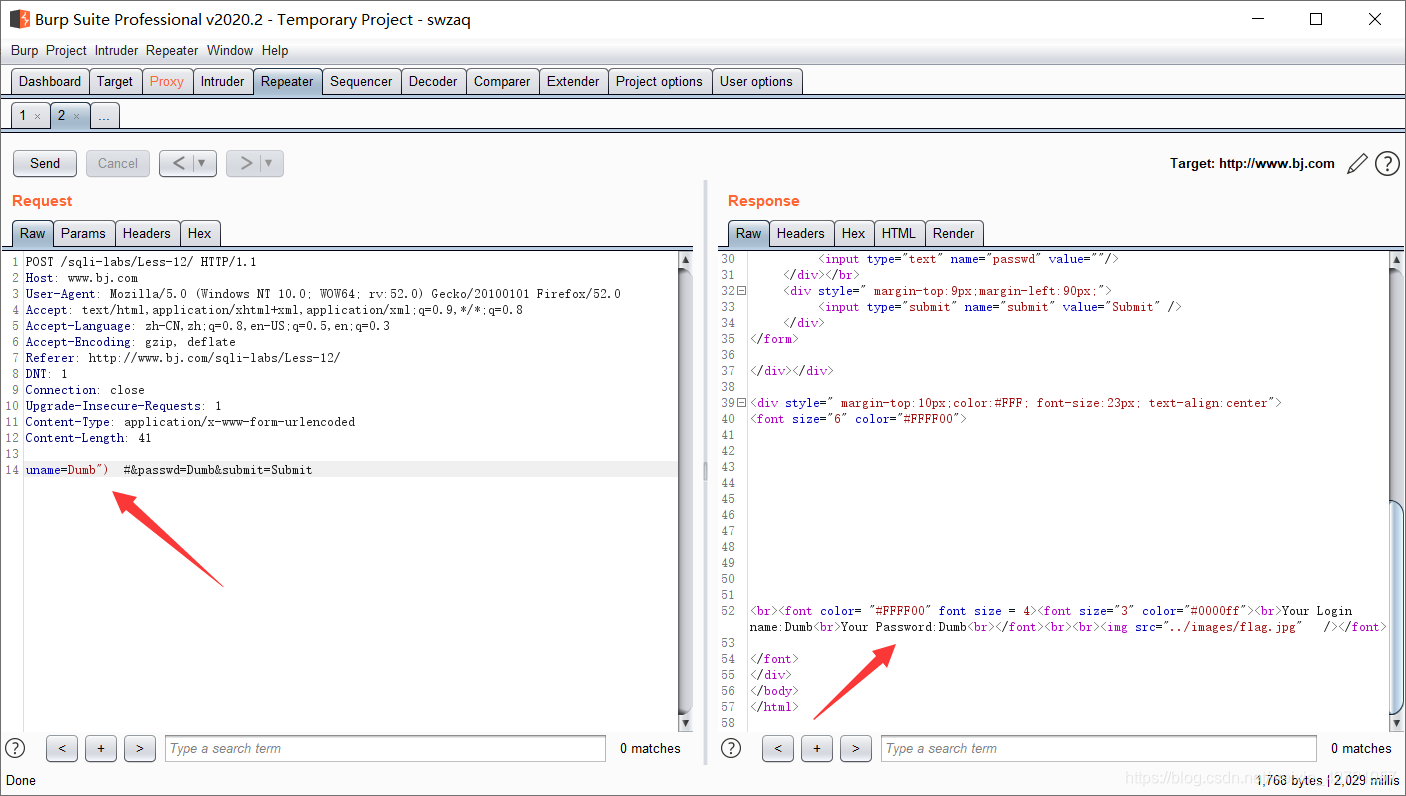Click the Response pane scrollbar thumb
The height and width of the screenshot is (796, 1406).
coord(1397,605)
